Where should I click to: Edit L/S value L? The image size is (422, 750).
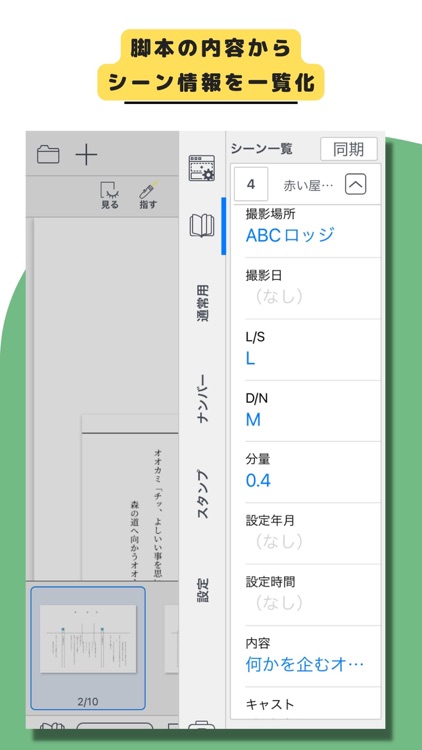250,358
